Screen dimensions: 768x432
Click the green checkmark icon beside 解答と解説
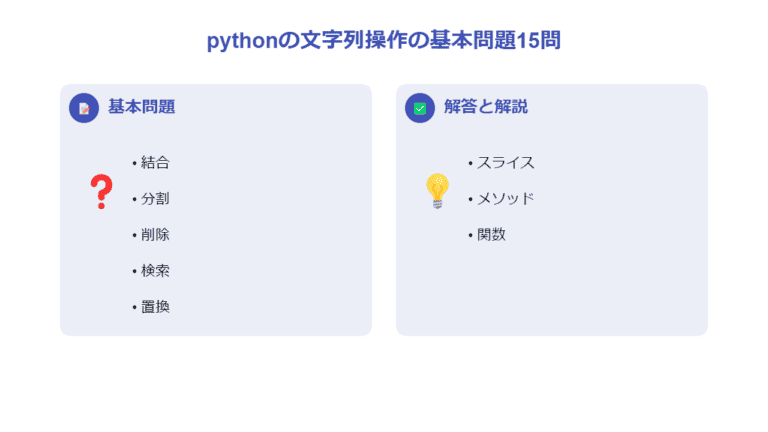(x=420, y=108)
